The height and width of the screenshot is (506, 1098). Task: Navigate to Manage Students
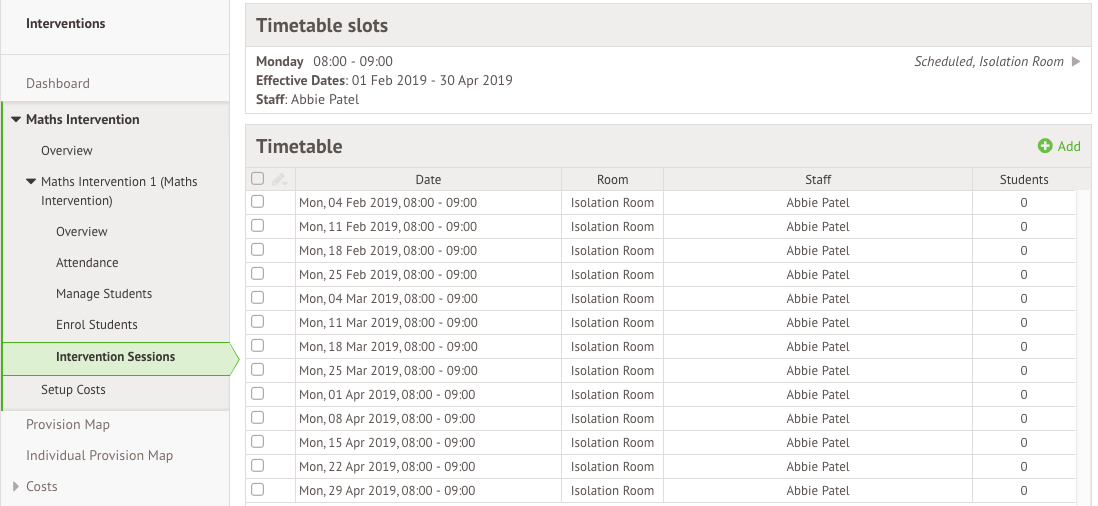(104, 294)
